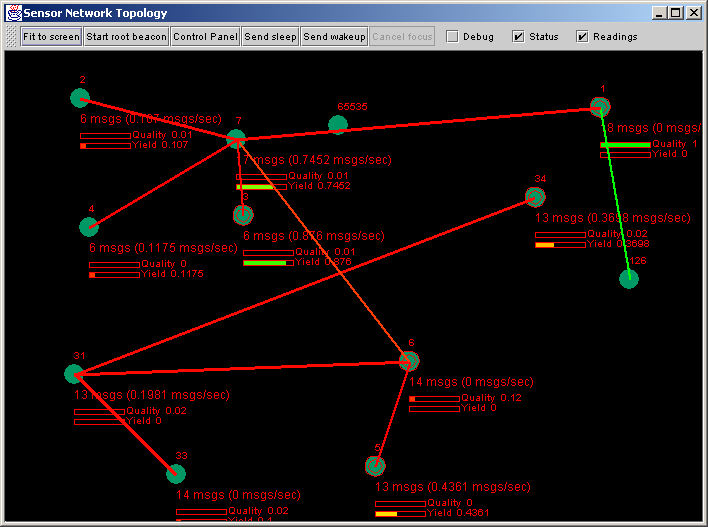Click node 65535 green circle
Screen dimensions: 708x527
(338, 124)
